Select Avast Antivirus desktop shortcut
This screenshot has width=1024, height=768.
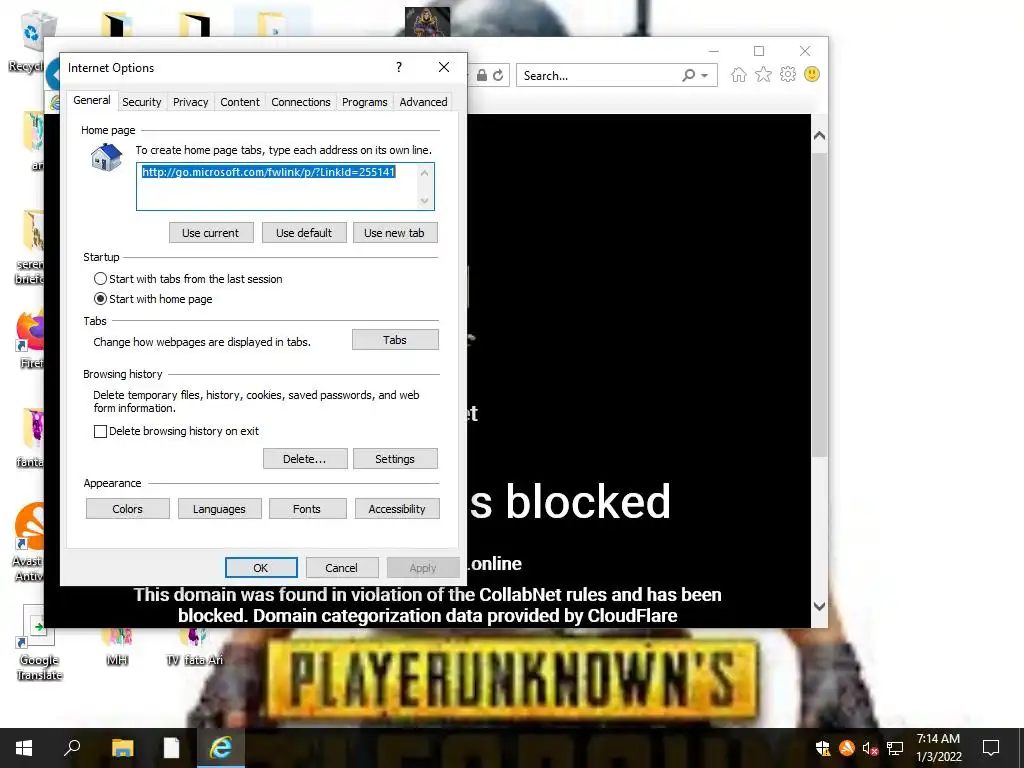[29, 542]
